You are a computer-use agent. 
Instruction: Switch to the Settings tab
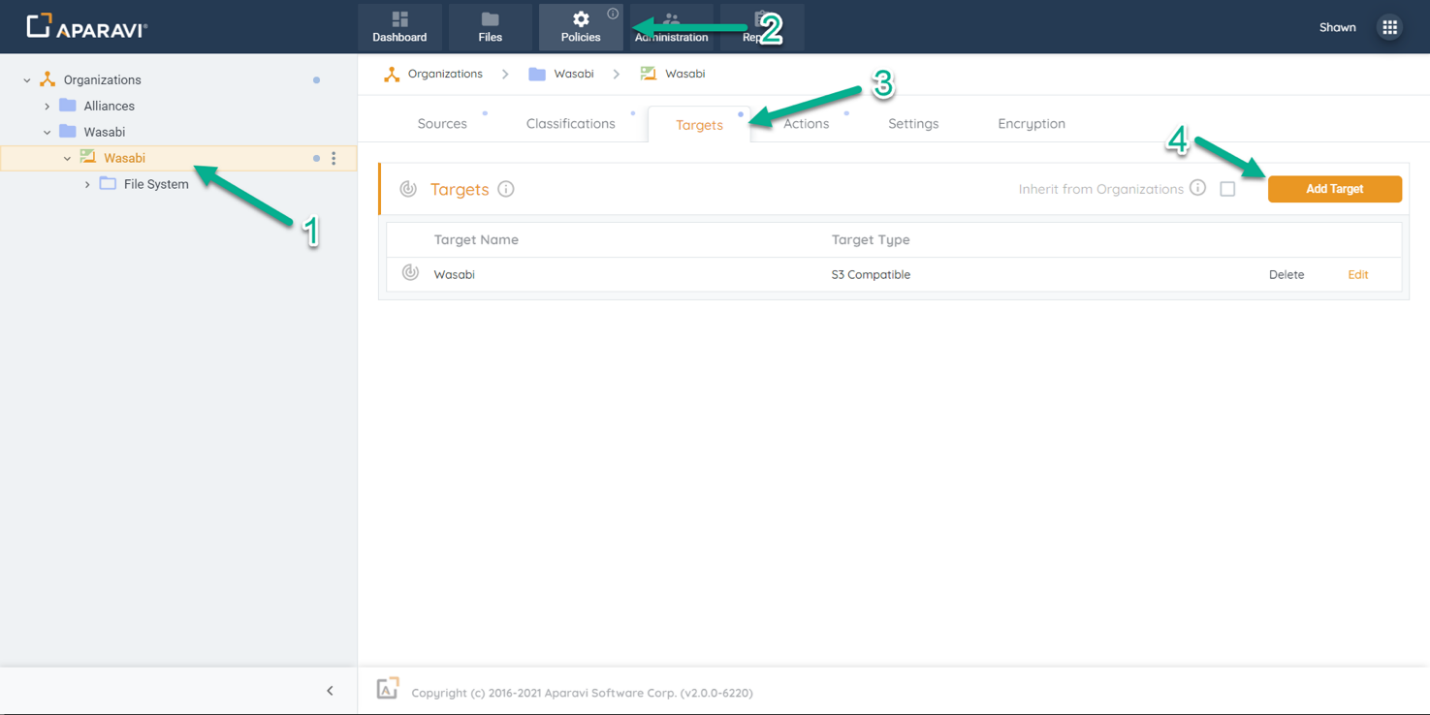coord(913,124)
